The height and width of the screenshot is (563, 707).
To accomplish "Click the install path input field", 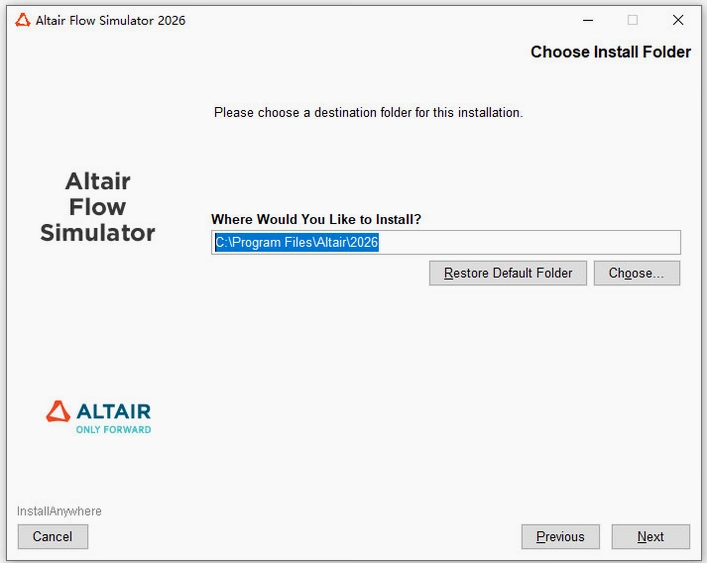I will [446, 243].
